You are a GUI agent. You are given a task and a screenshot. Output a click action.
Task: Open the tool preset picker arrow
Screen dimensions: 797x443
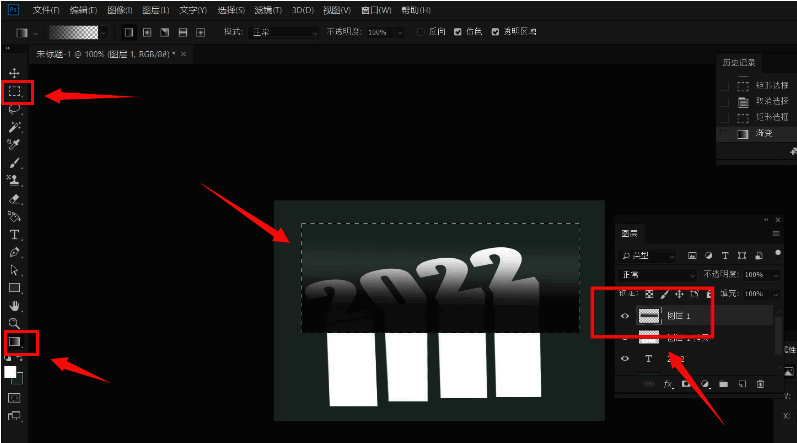click(36, 34)
